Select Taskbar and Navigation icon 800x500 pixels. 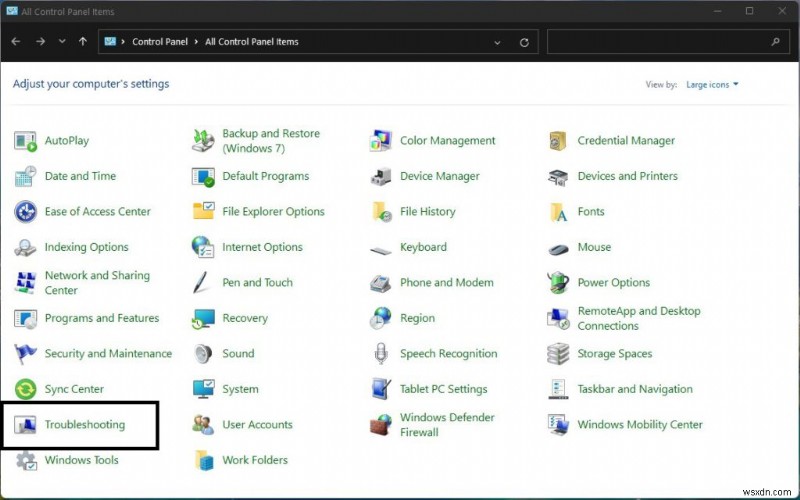558,389
